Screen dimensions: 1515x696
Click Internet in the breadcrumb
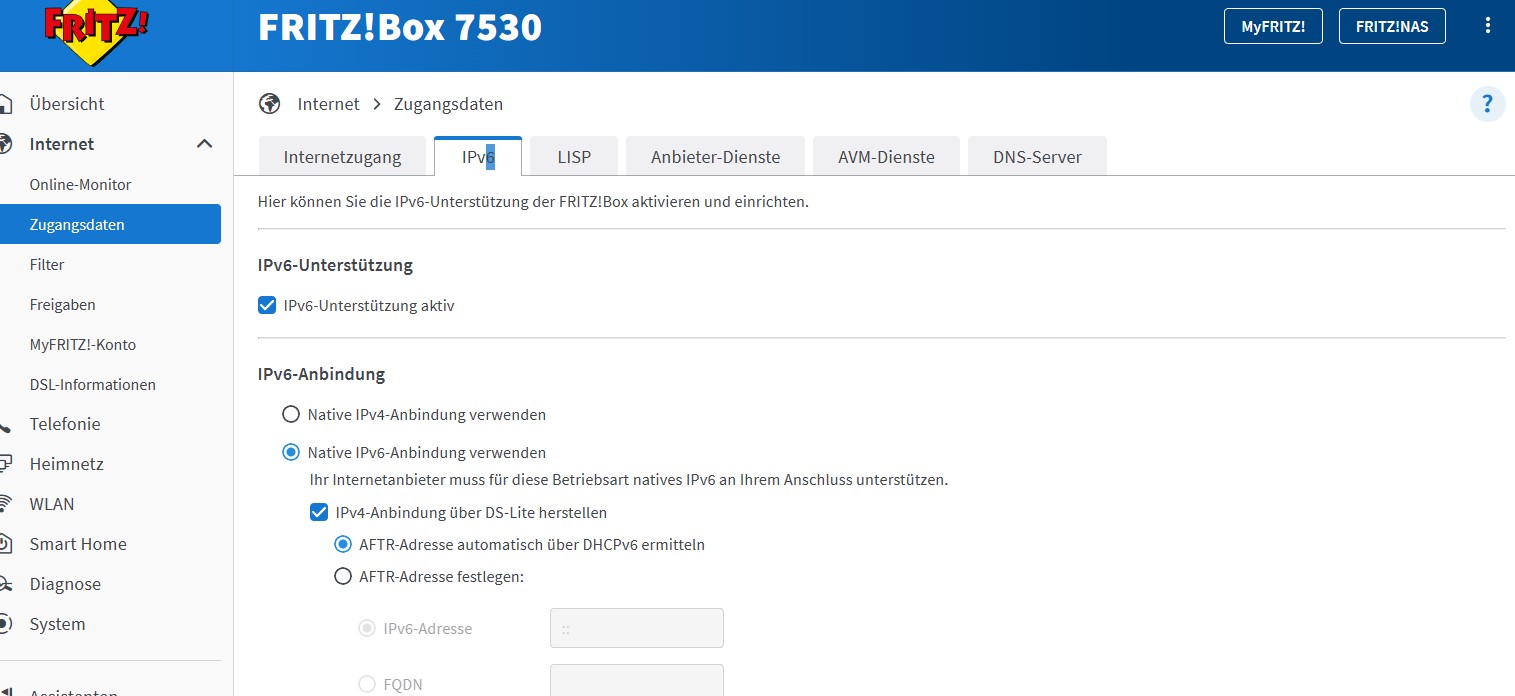(x=328, y=104)
